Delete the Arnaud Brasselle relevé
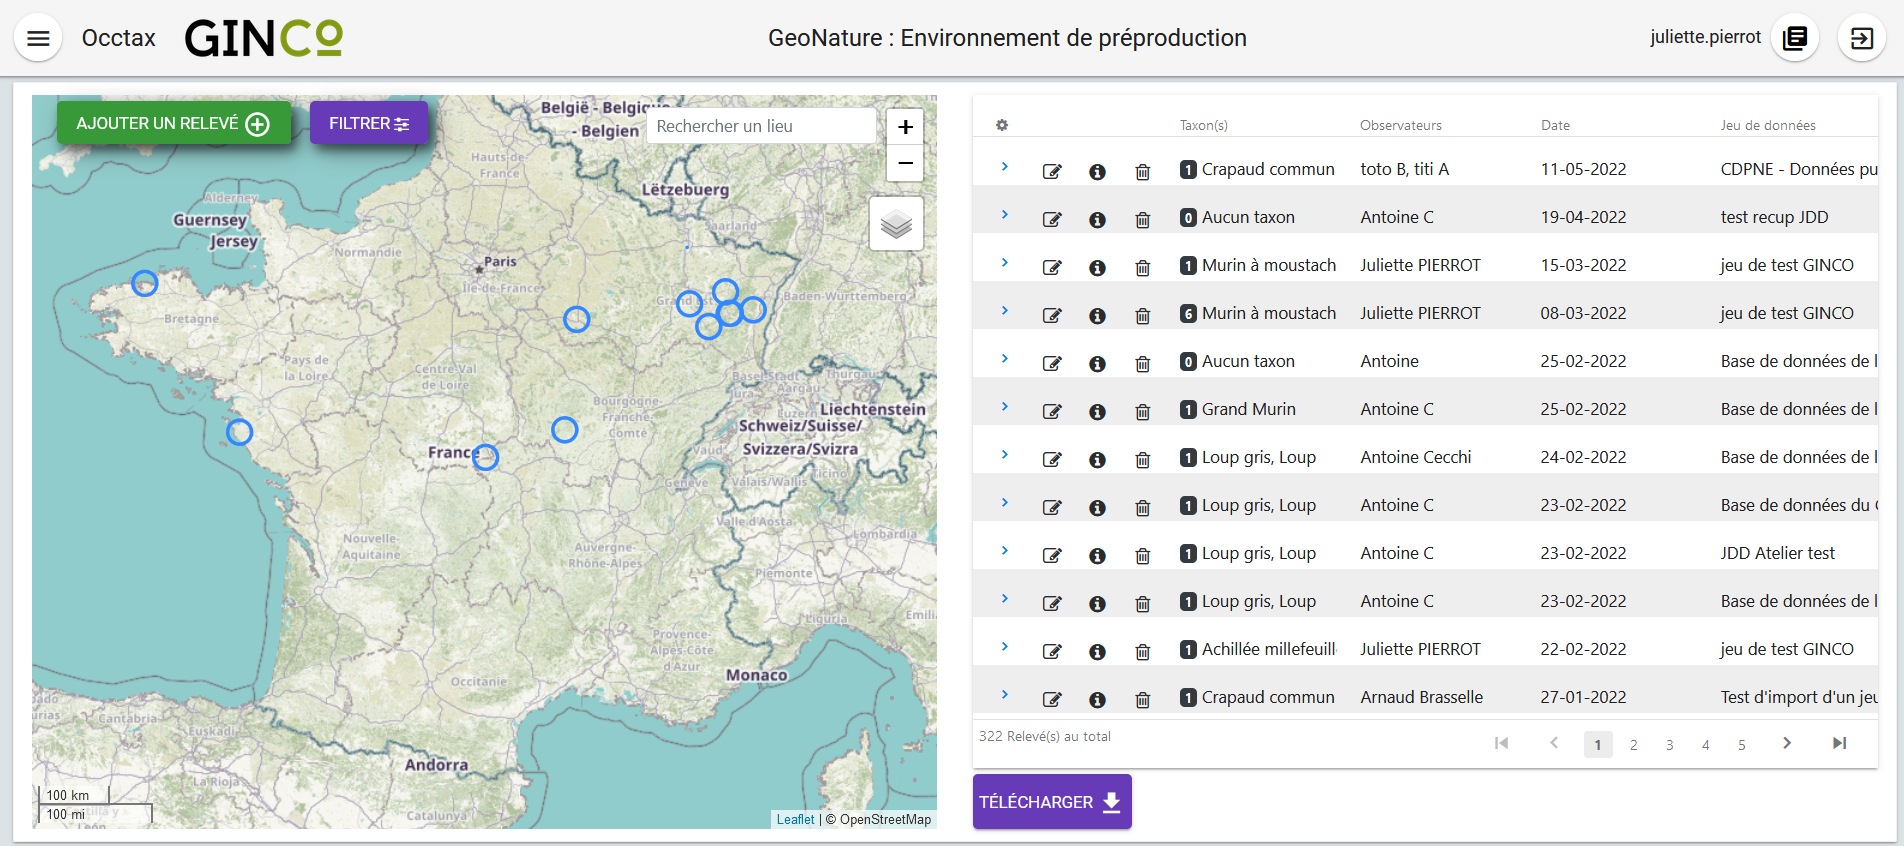 (1142, 699)
